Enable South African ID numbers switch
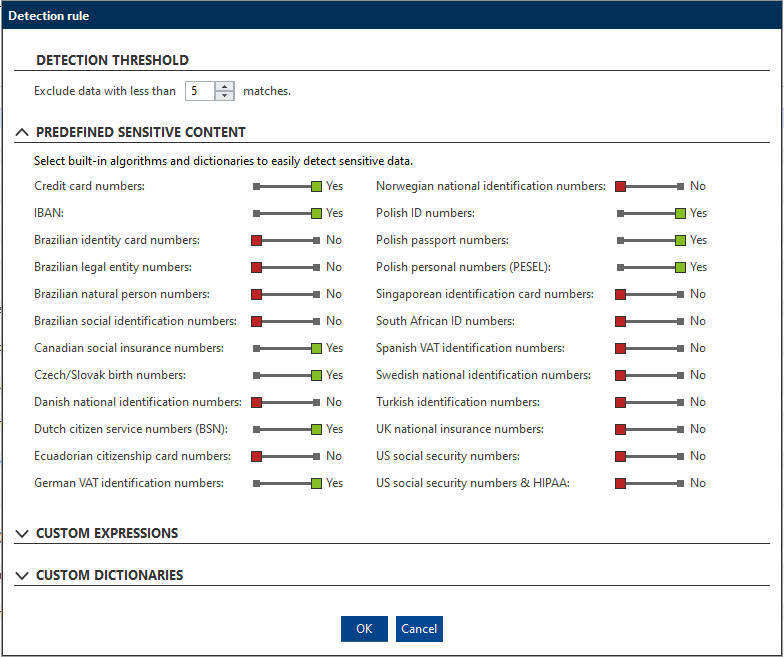The height and width of the screenshot is (657, 784). click(x=650, y=322)
